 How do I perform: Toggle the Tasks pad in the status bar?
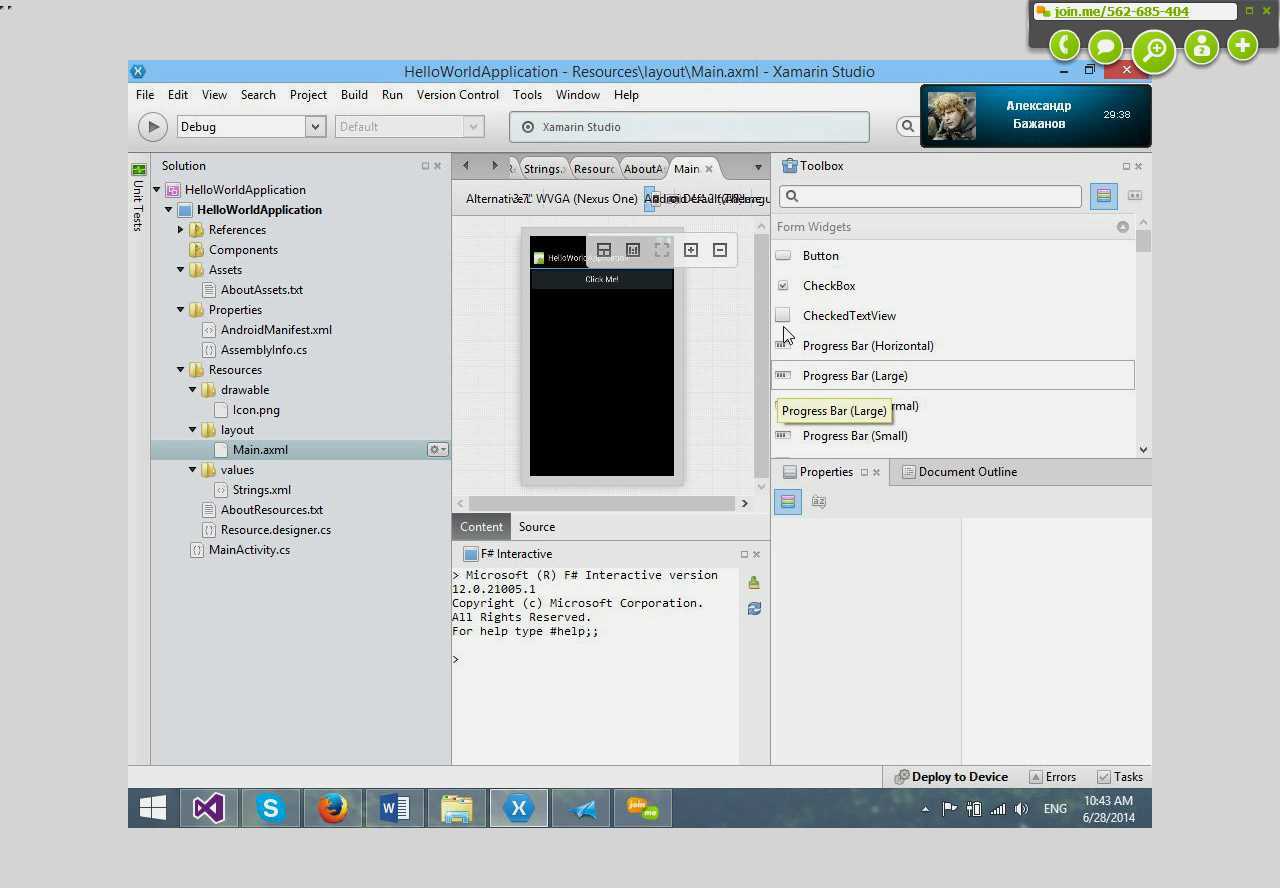(1120, 777)
